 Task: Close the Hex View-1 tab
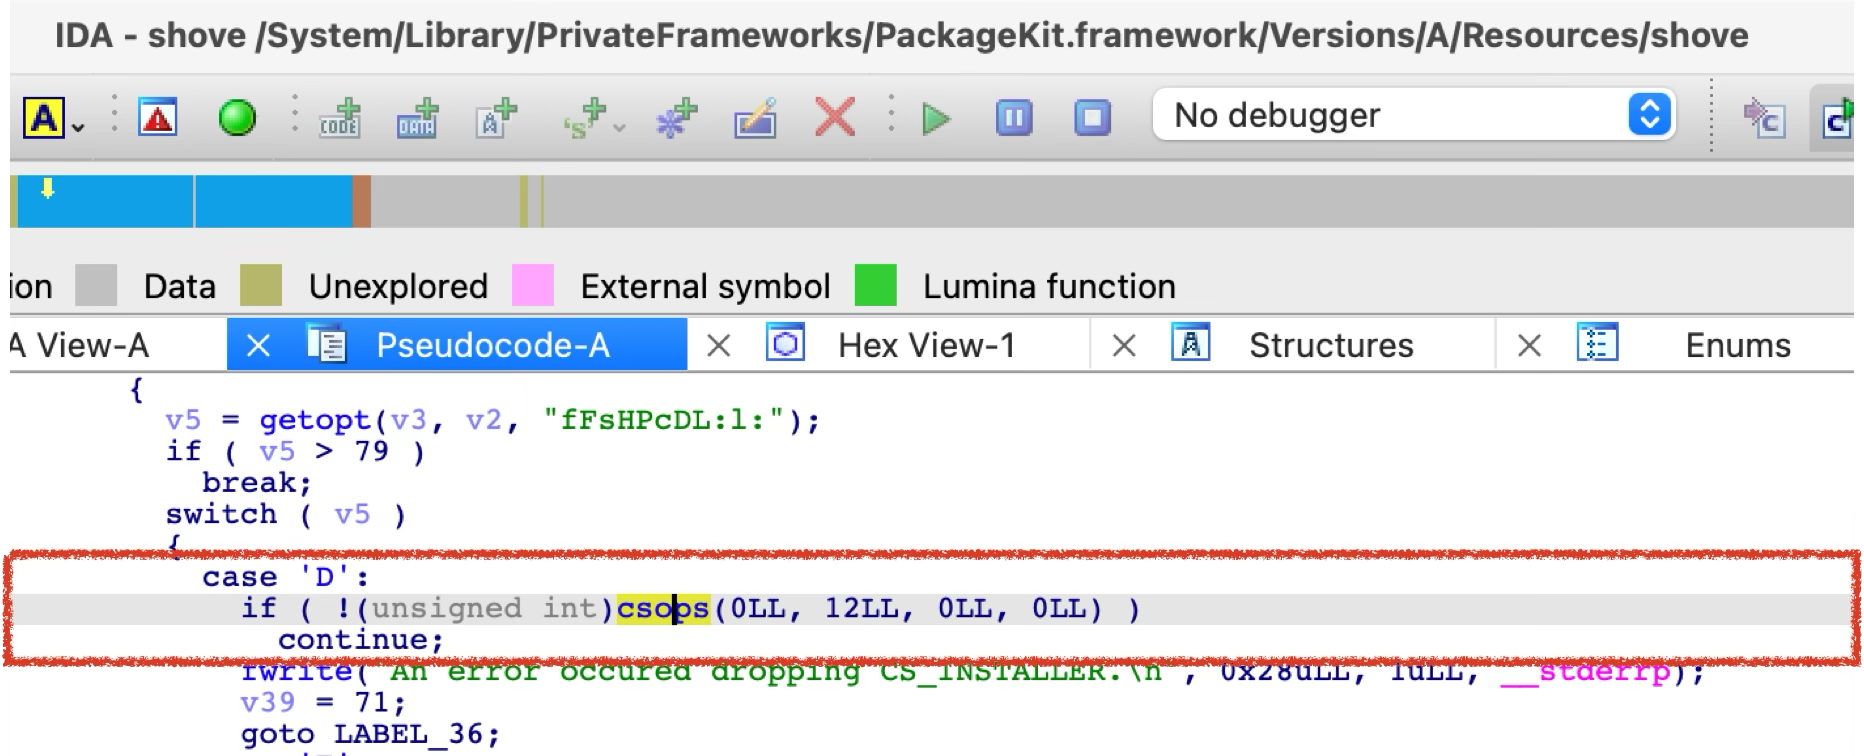718,346
